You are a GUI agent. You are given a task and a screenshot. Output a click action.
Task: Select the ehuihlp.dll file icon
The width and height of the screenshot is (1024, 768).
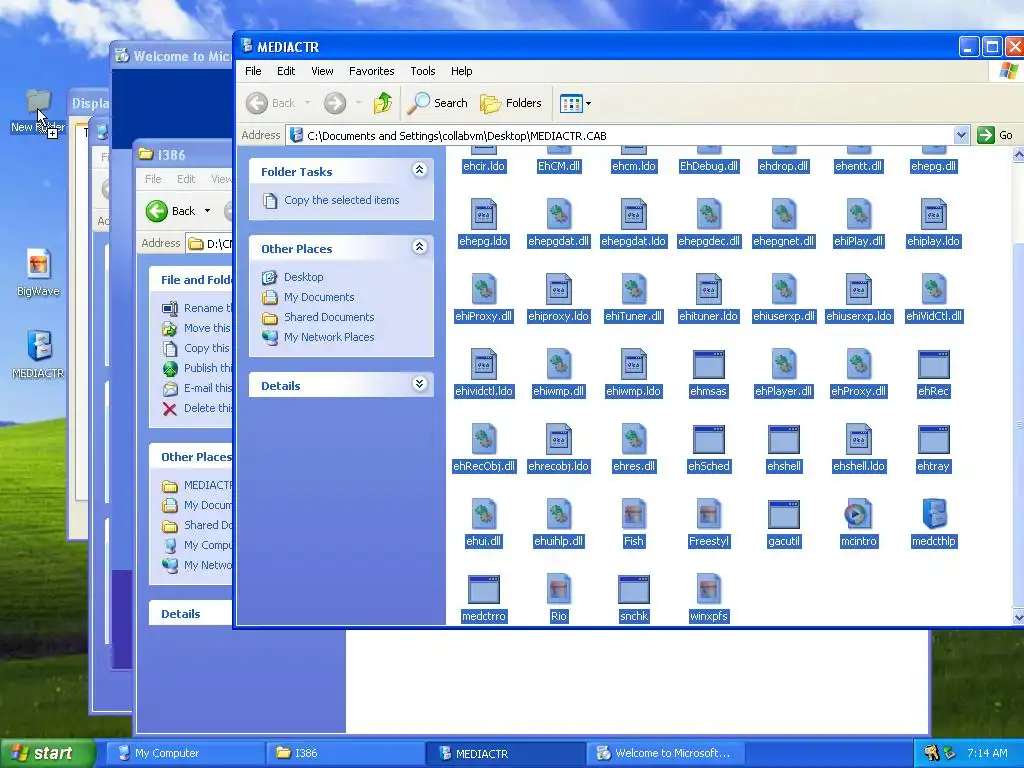[x=558, y=514]
